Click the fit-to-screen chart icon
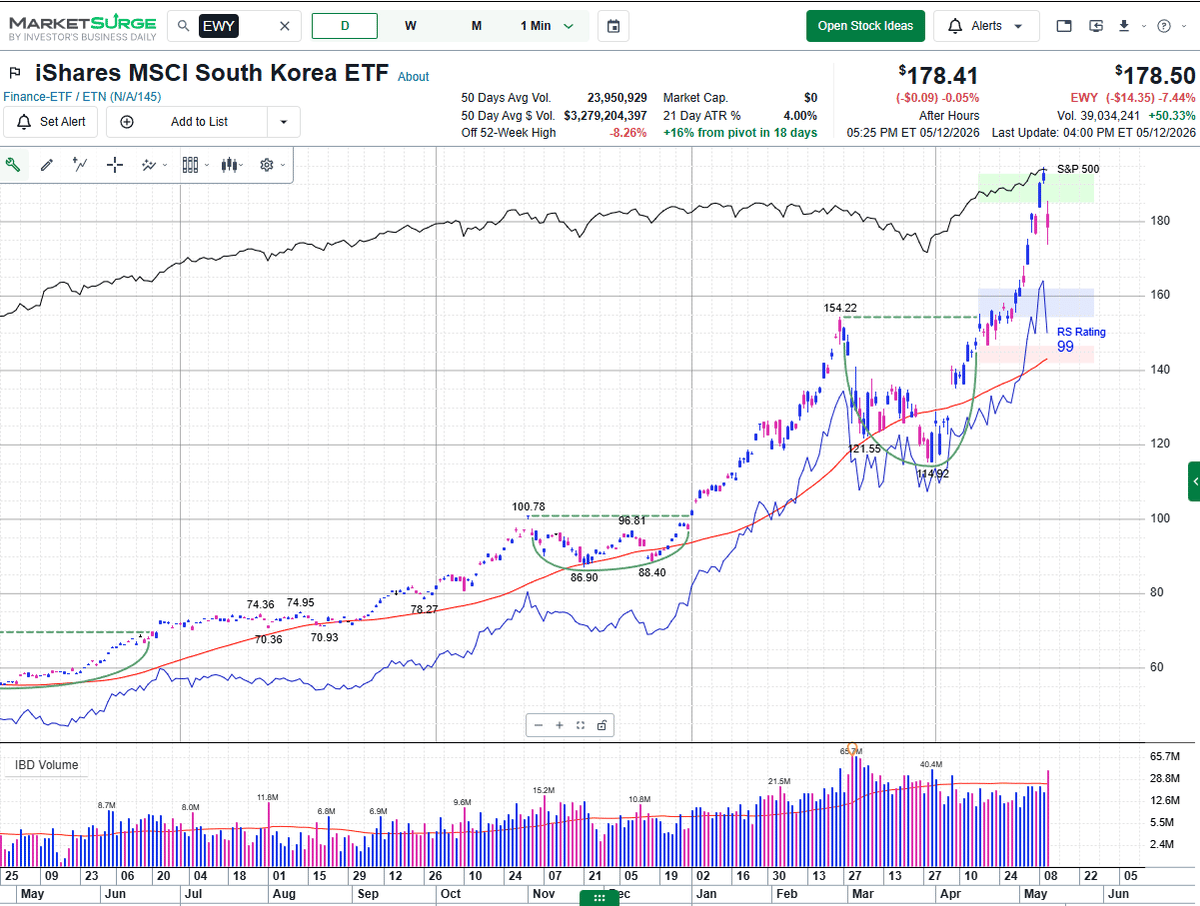 point(580,726)
